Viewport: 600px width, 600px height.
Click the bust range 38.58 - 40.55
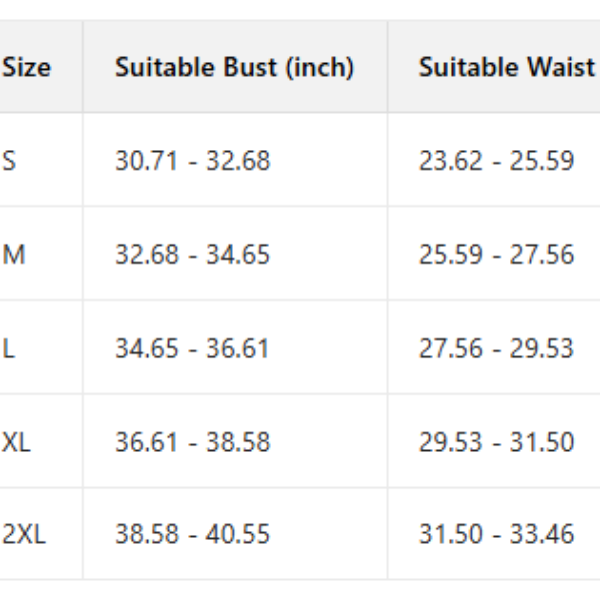pyautogui.click(x=192, y=534)
